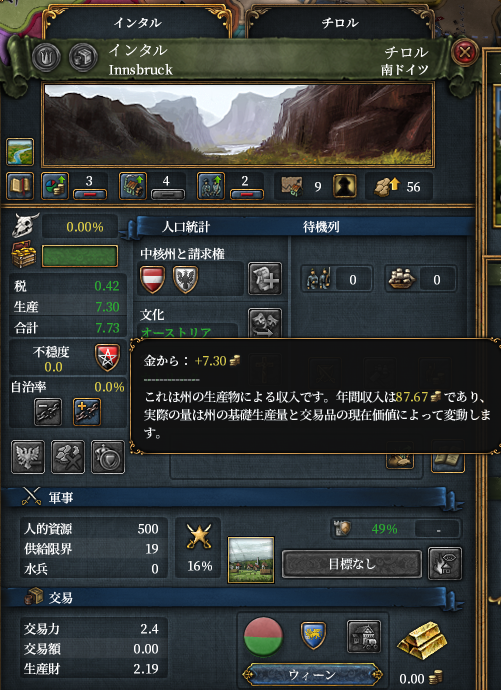Click the ウィーン trade node button
Viewport: 501px width, 690px height.
[312, 675]
